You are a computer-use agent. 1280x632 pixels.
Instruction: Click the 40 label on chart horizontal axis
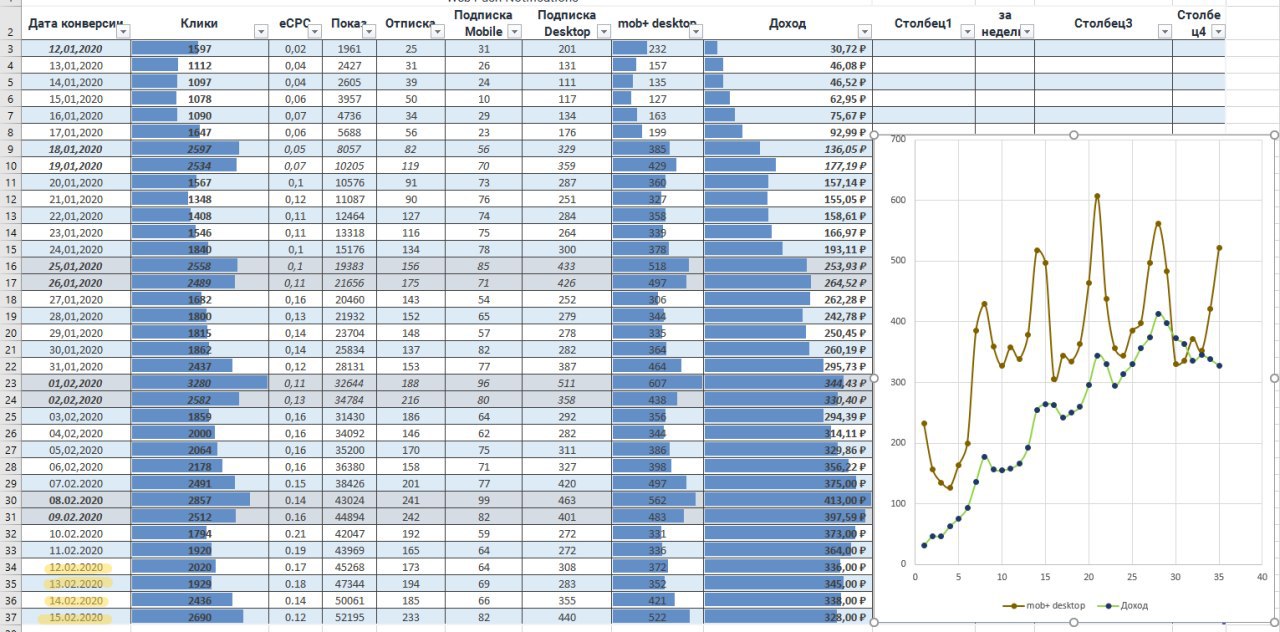pyautogui.click(x=1261, y=576)
